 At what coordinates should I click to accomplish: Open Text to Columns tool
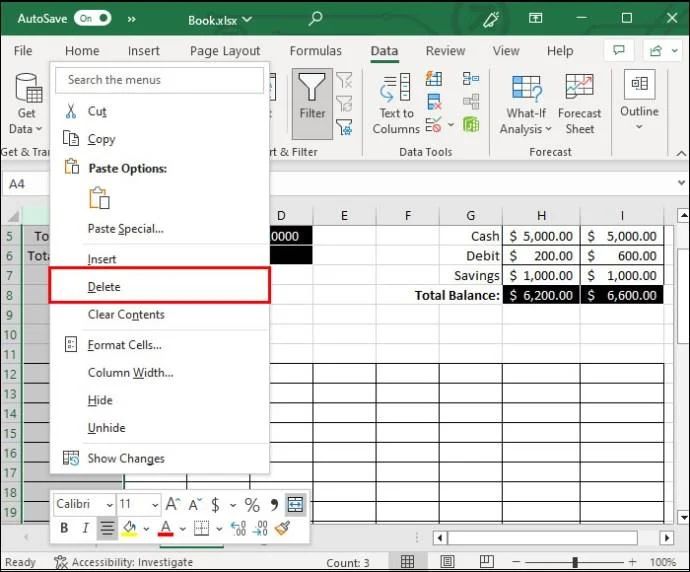[x=396, y=106]
